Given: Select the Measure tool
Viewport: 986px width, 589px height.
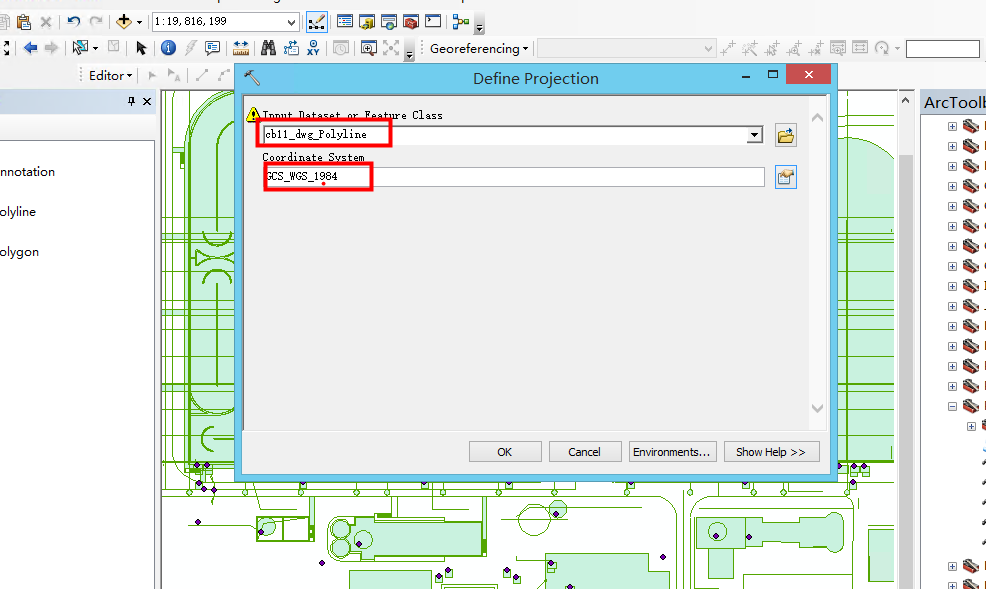Looking at the screenshot, I should (x=240, y=48).
